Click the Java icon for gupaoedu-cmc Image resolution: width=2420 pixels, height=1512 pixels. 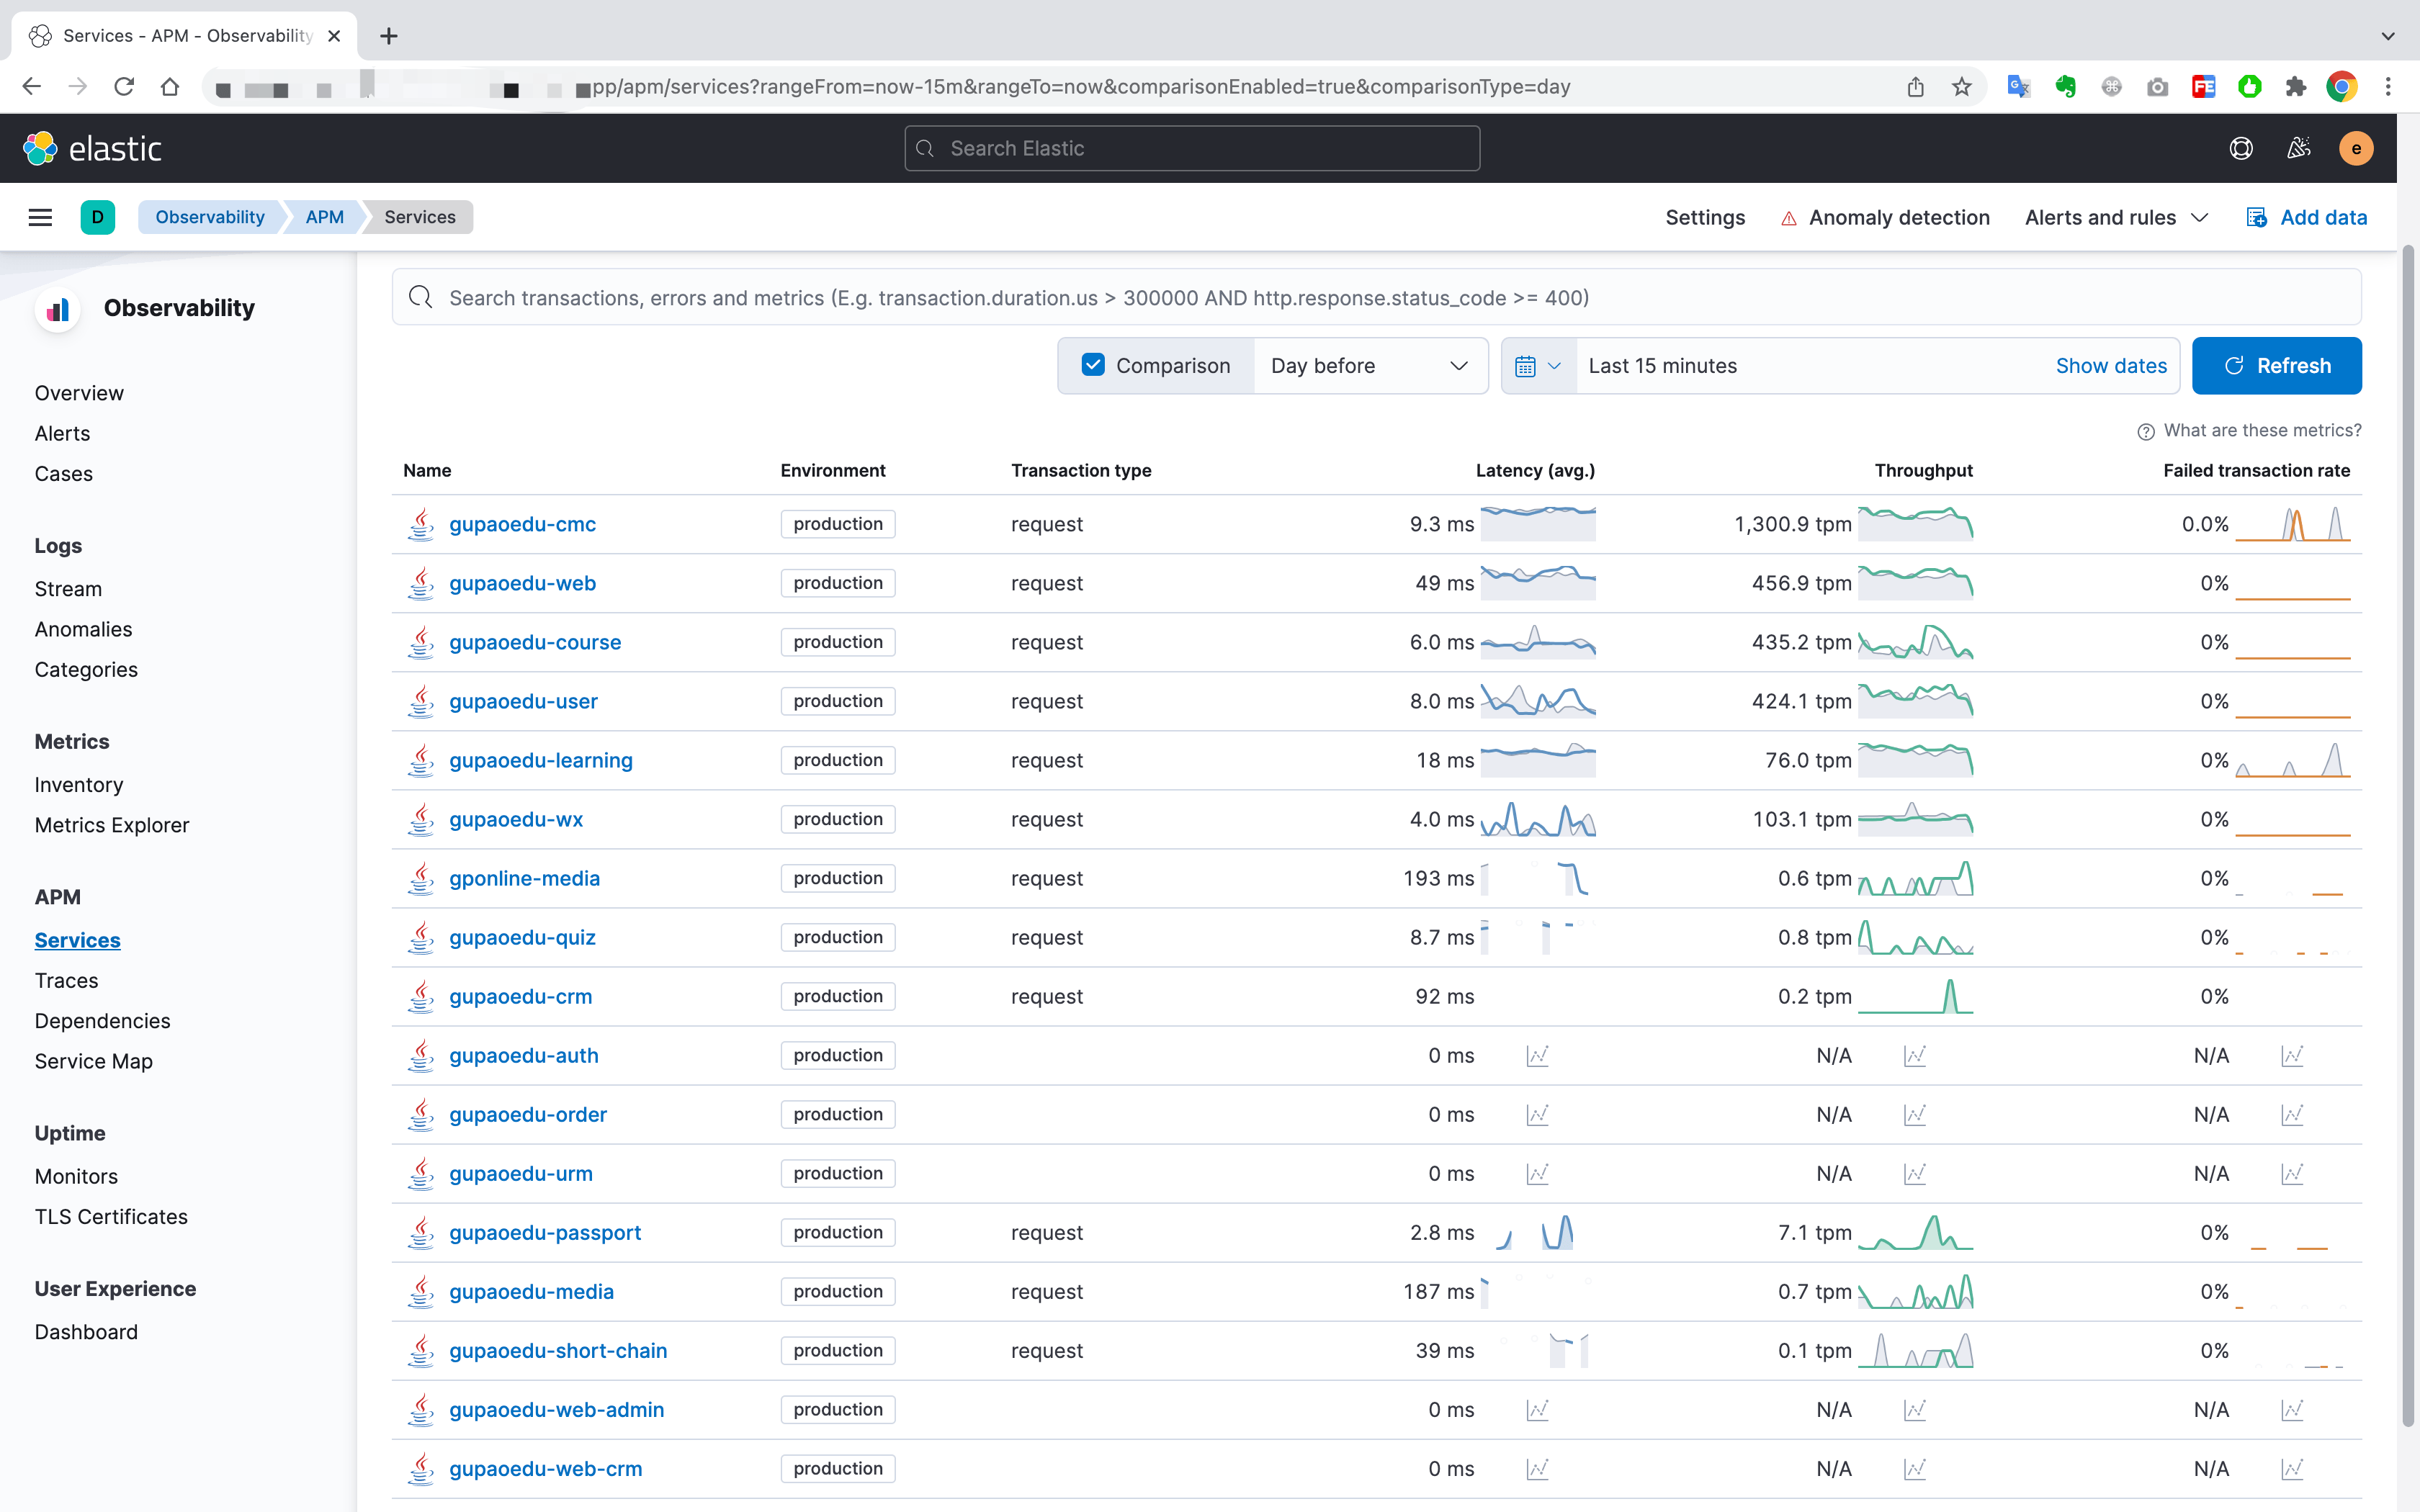coord(421,524)
